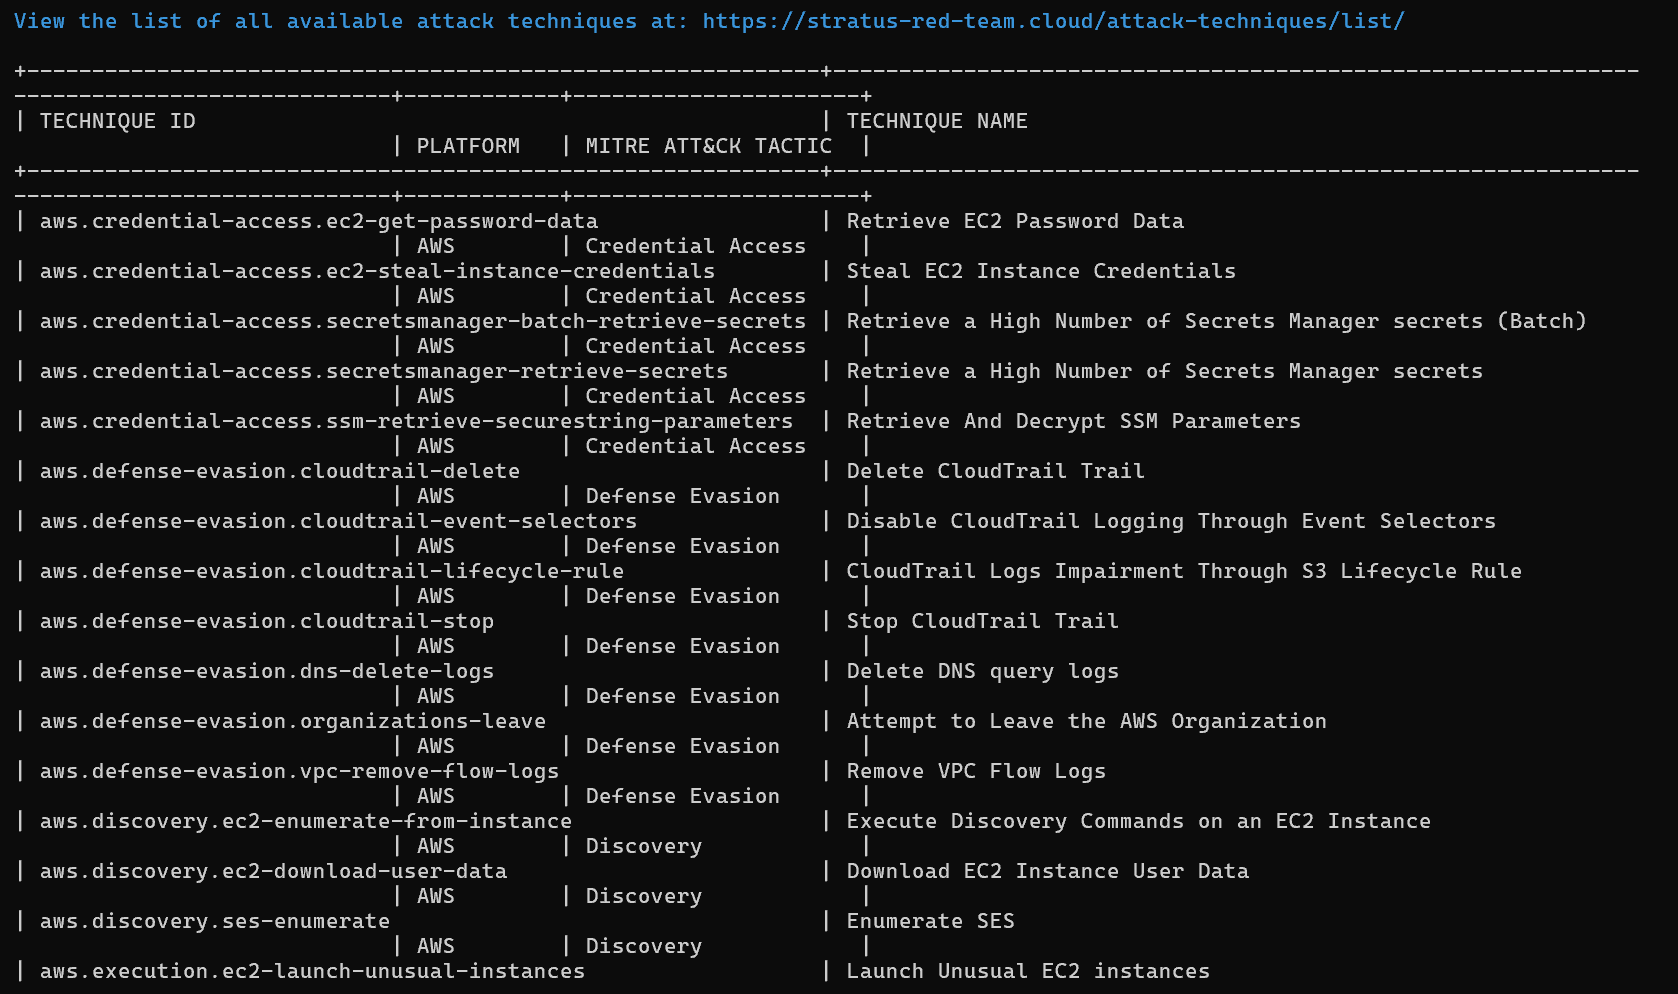Click "Enumerate SES" technique name
Screen dimensions: 1678x994
[930, 921]
